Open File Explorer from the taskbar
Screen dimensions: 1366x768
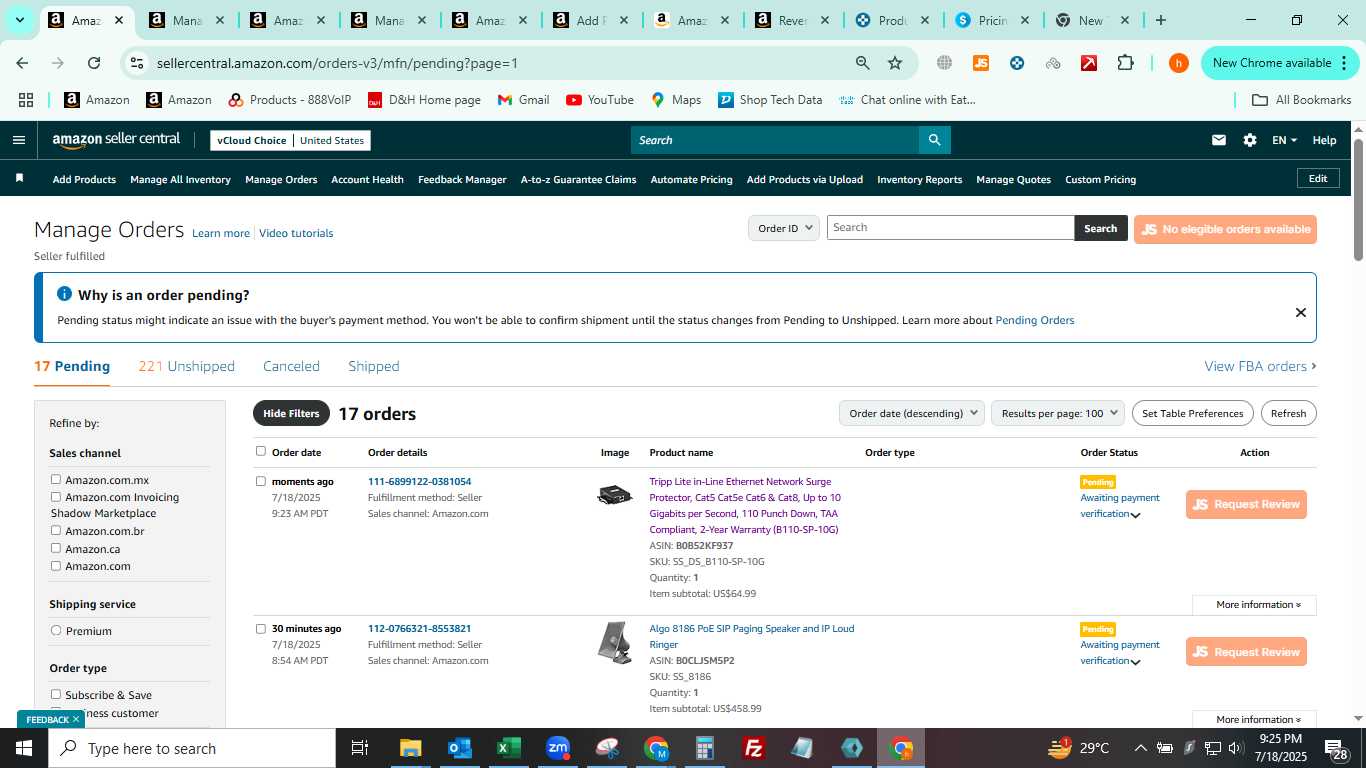410,748
